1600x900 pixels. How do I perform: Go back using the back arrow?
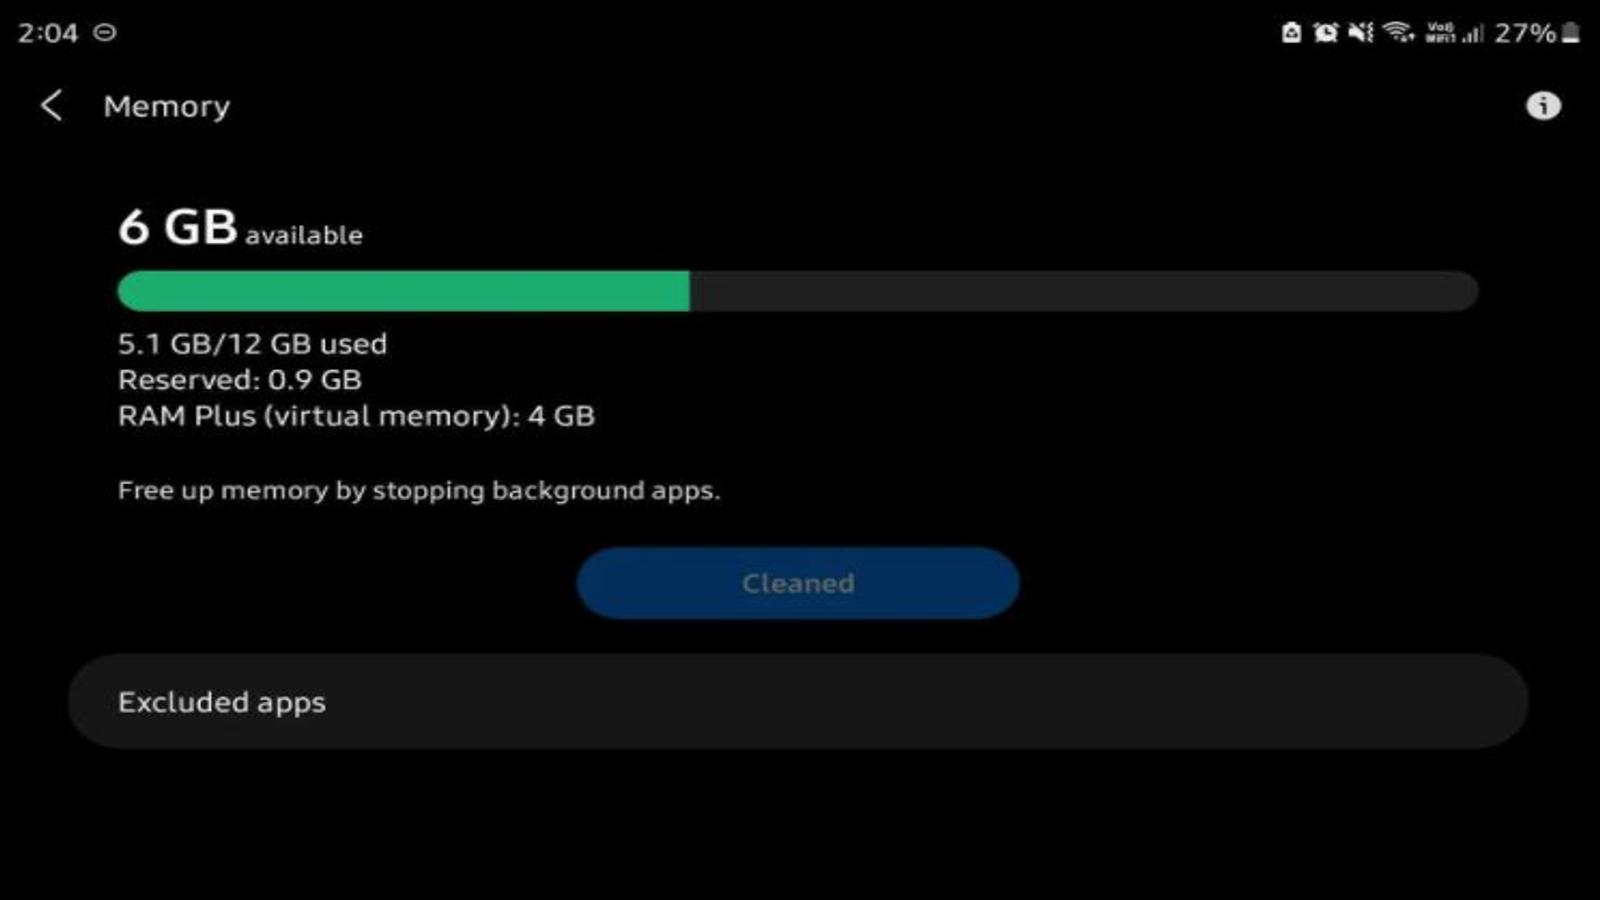coord(51,105)
